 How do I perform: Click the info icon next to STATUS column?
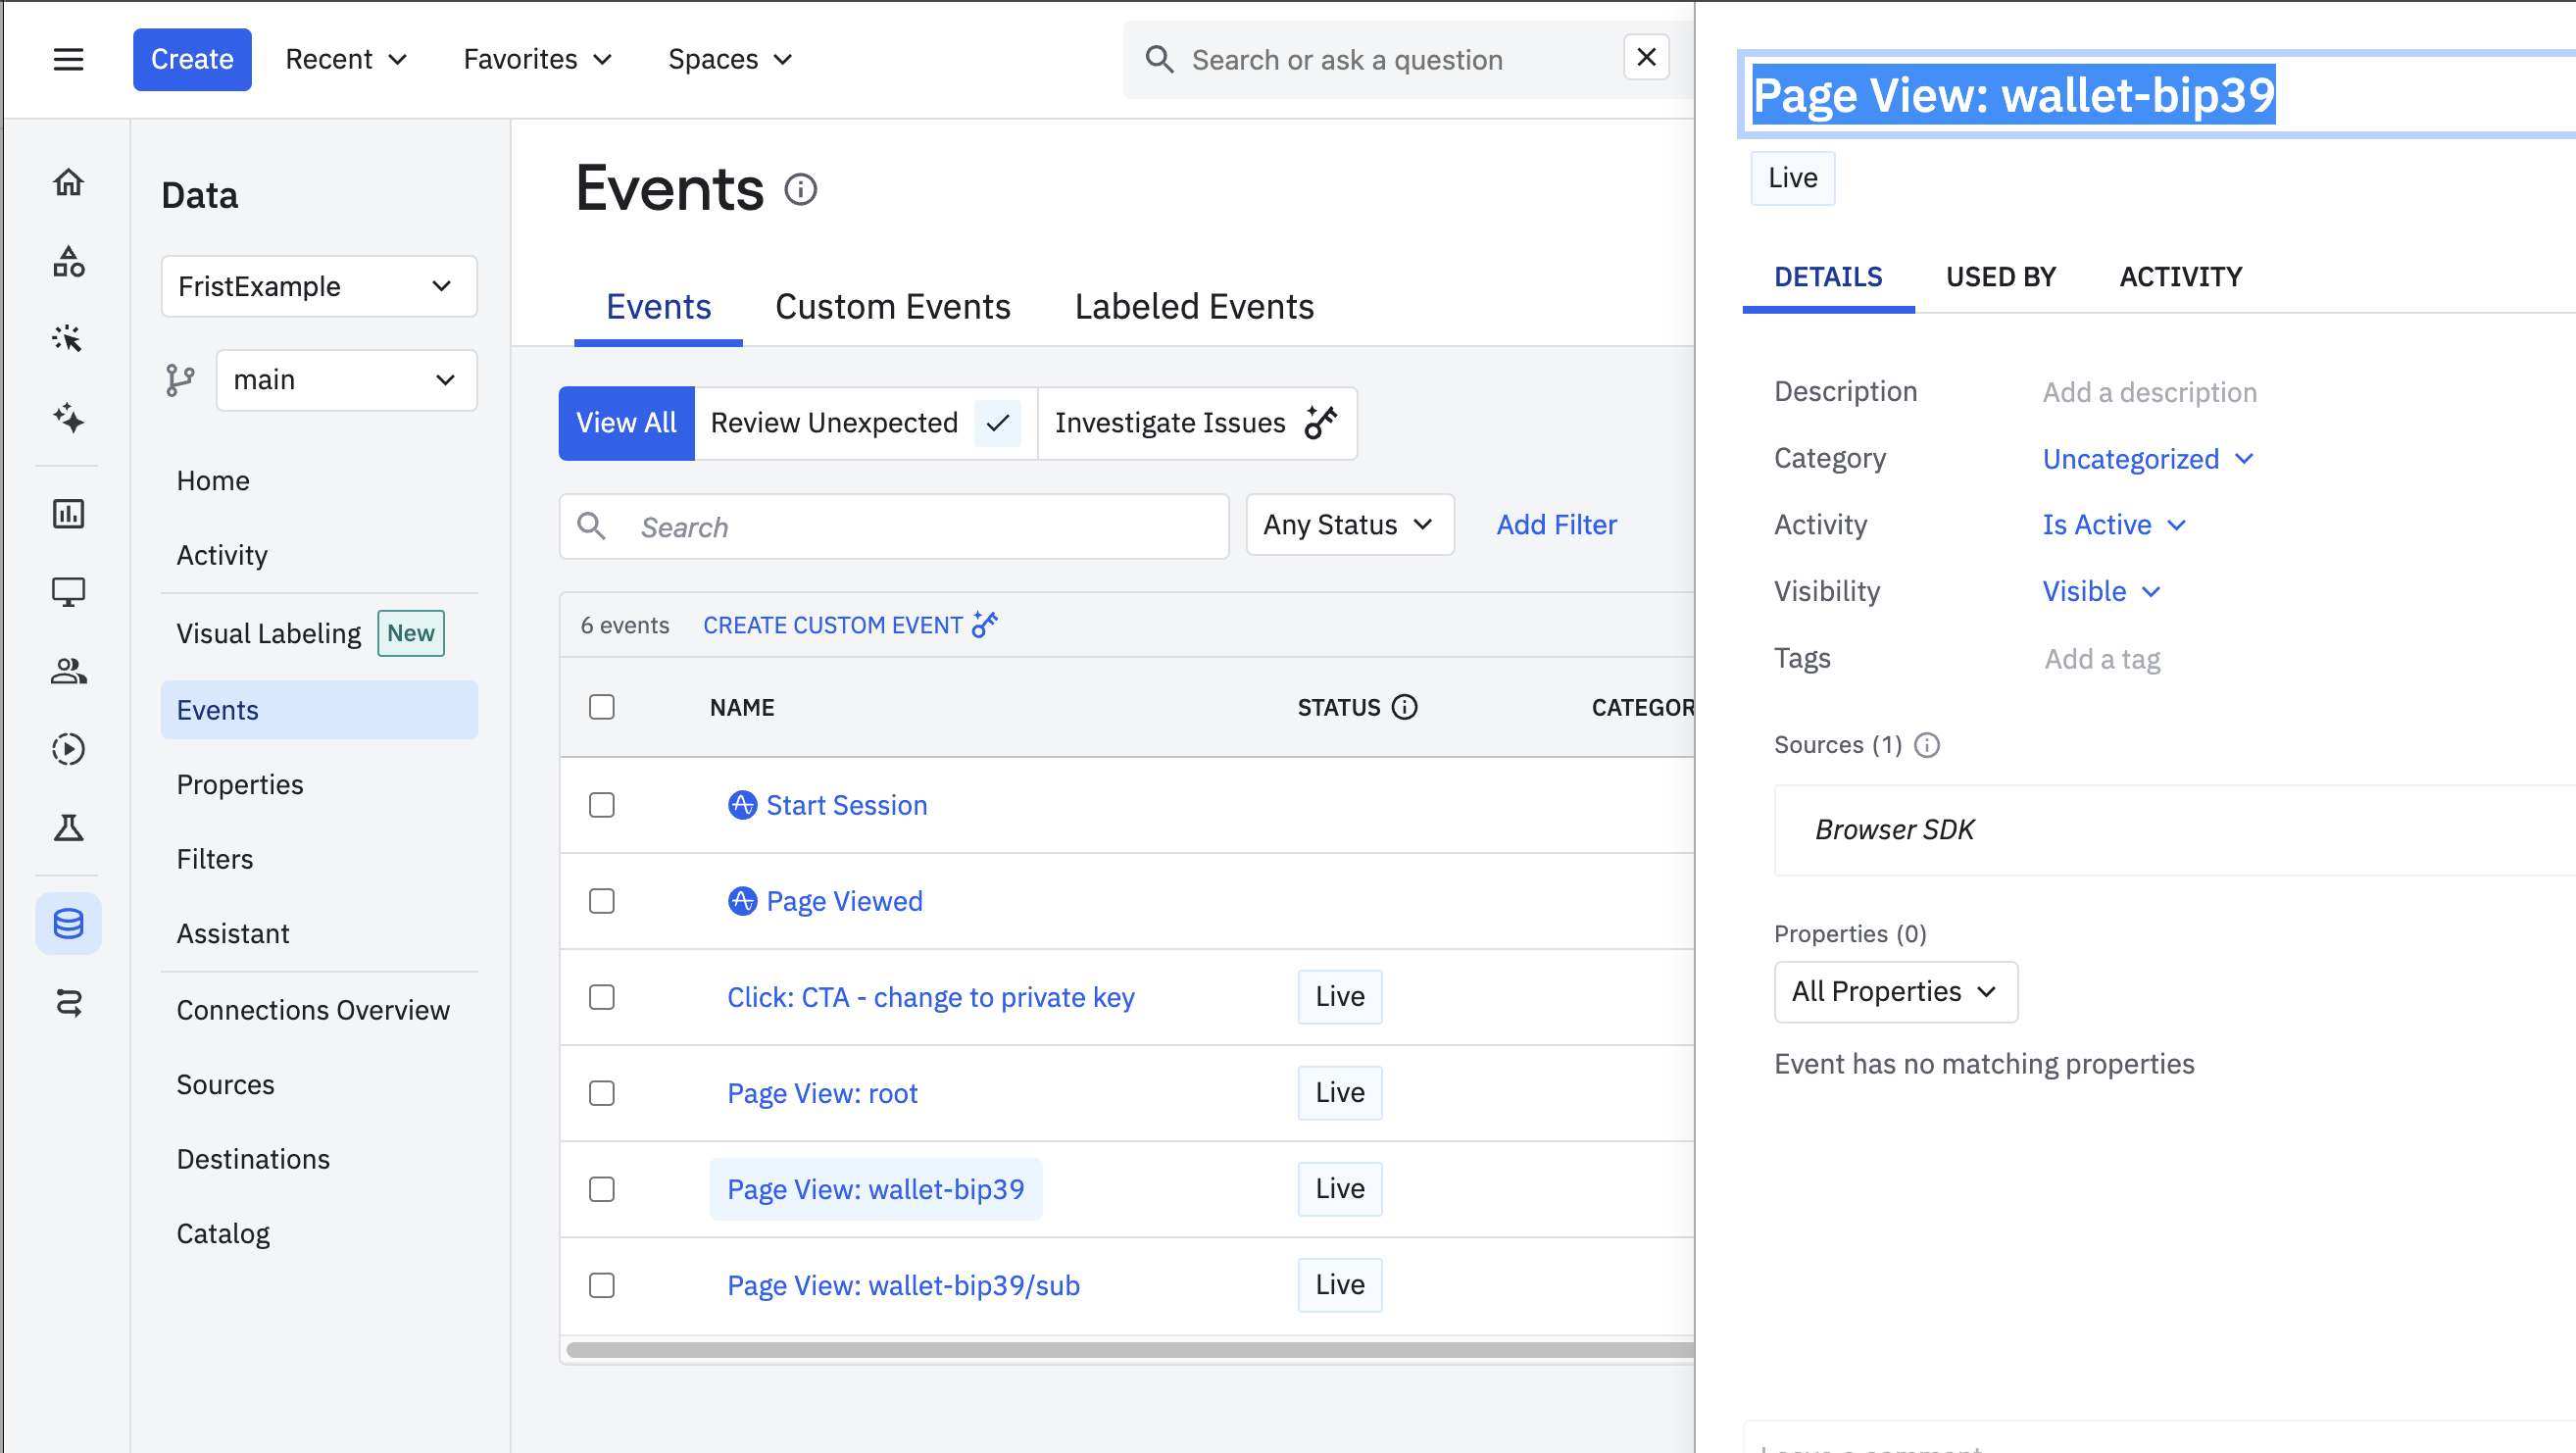point(1405,707)
